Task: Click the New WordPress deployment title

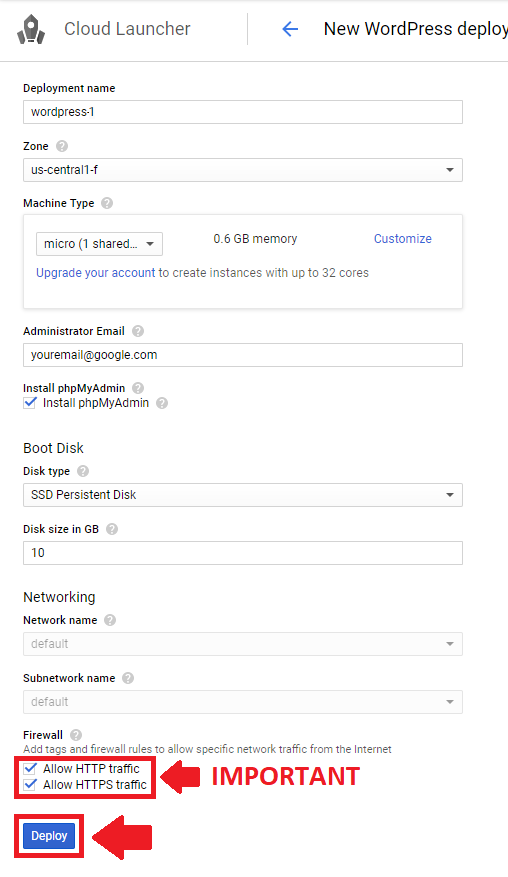Action: (416, 29)
